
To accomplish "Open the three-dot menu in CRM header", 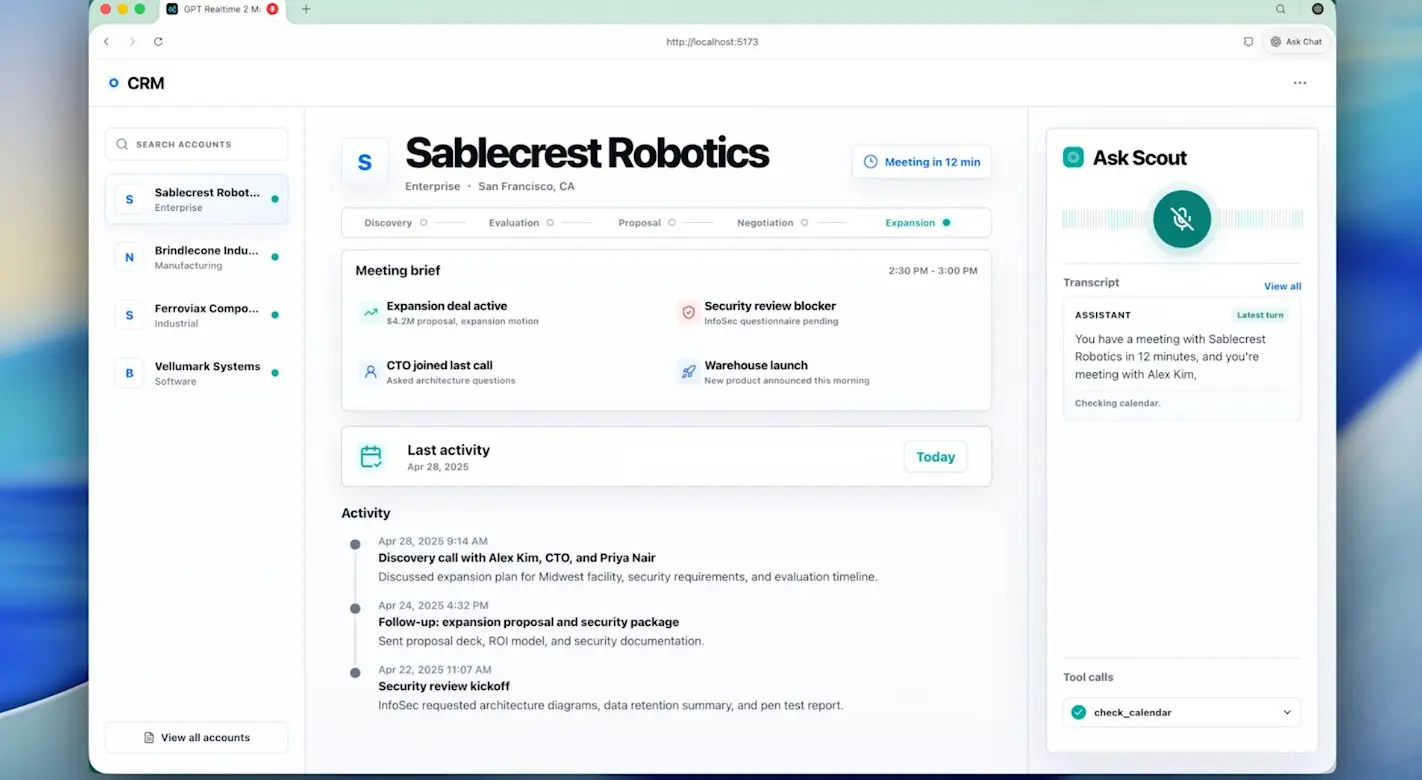I will coord(1299,83).
